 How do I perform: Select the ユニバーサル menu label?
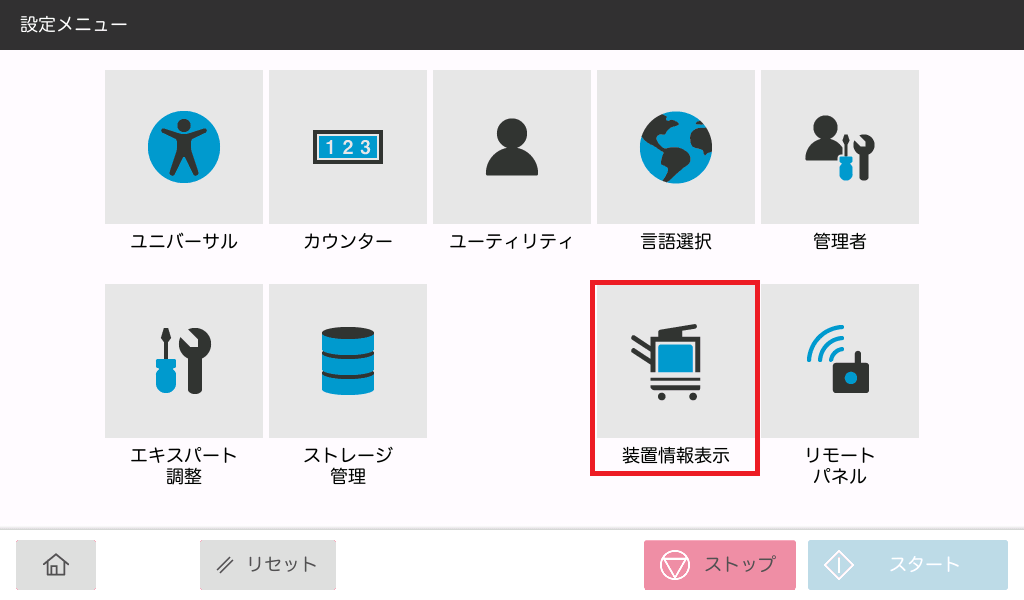(184, 241)
